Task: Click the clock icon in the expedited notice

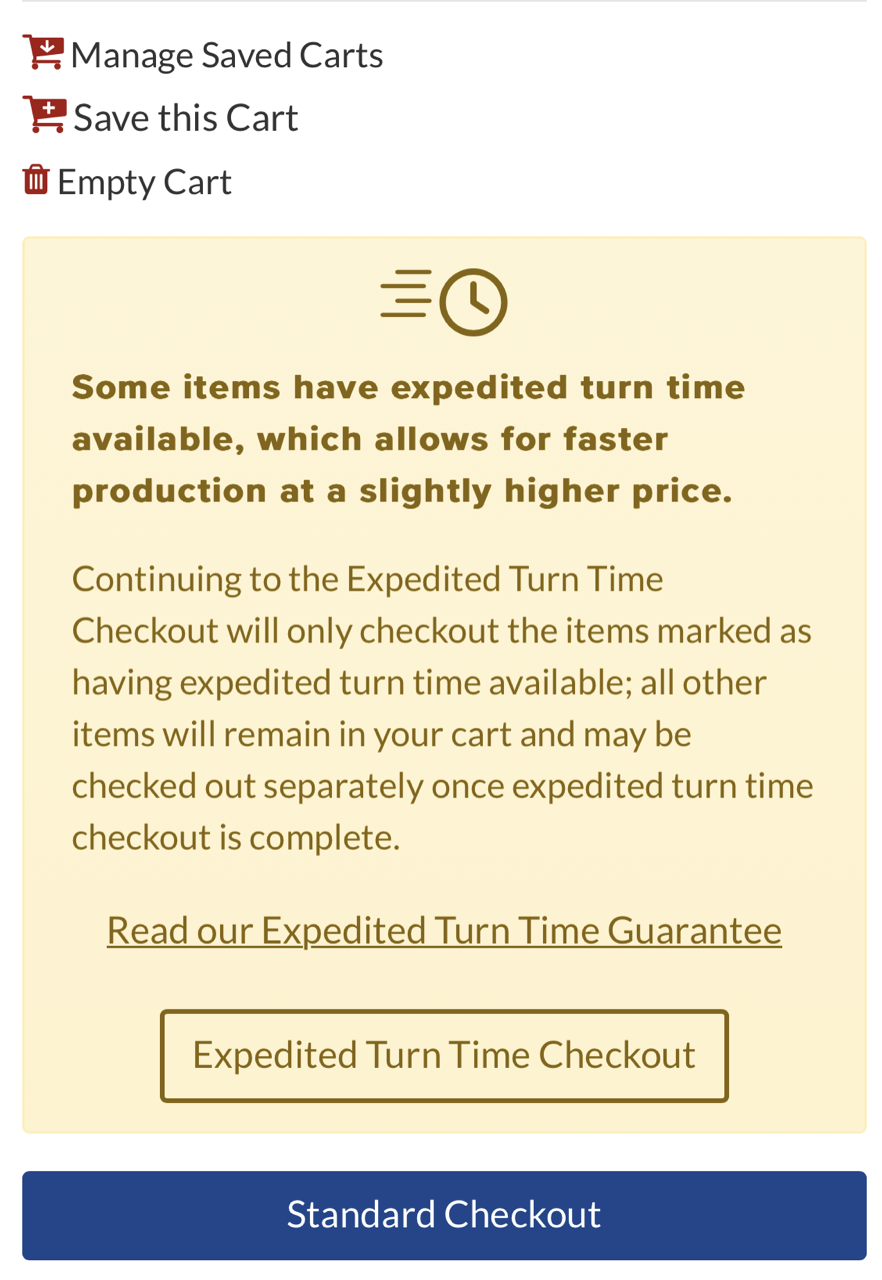Action: 472,301
